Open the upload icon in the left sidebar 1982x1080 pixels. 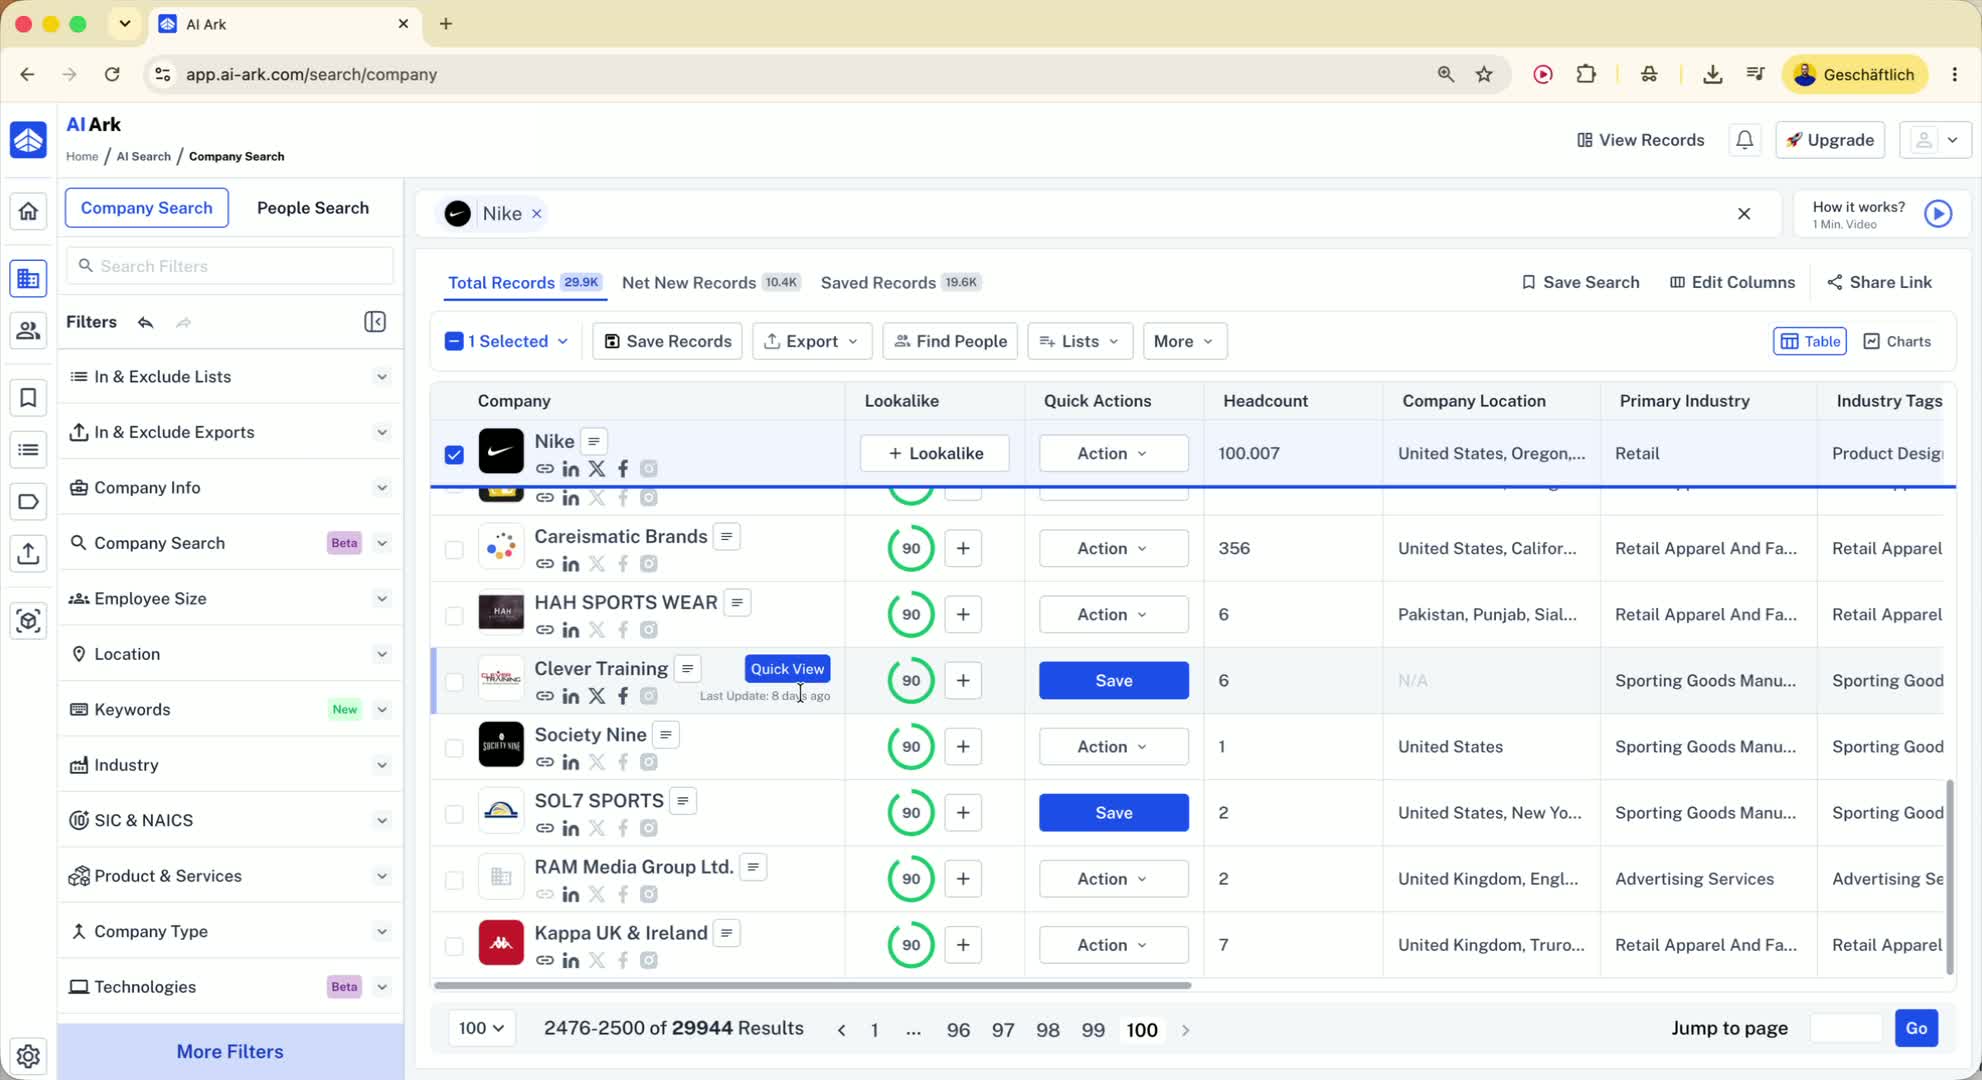tap(28, 553)
